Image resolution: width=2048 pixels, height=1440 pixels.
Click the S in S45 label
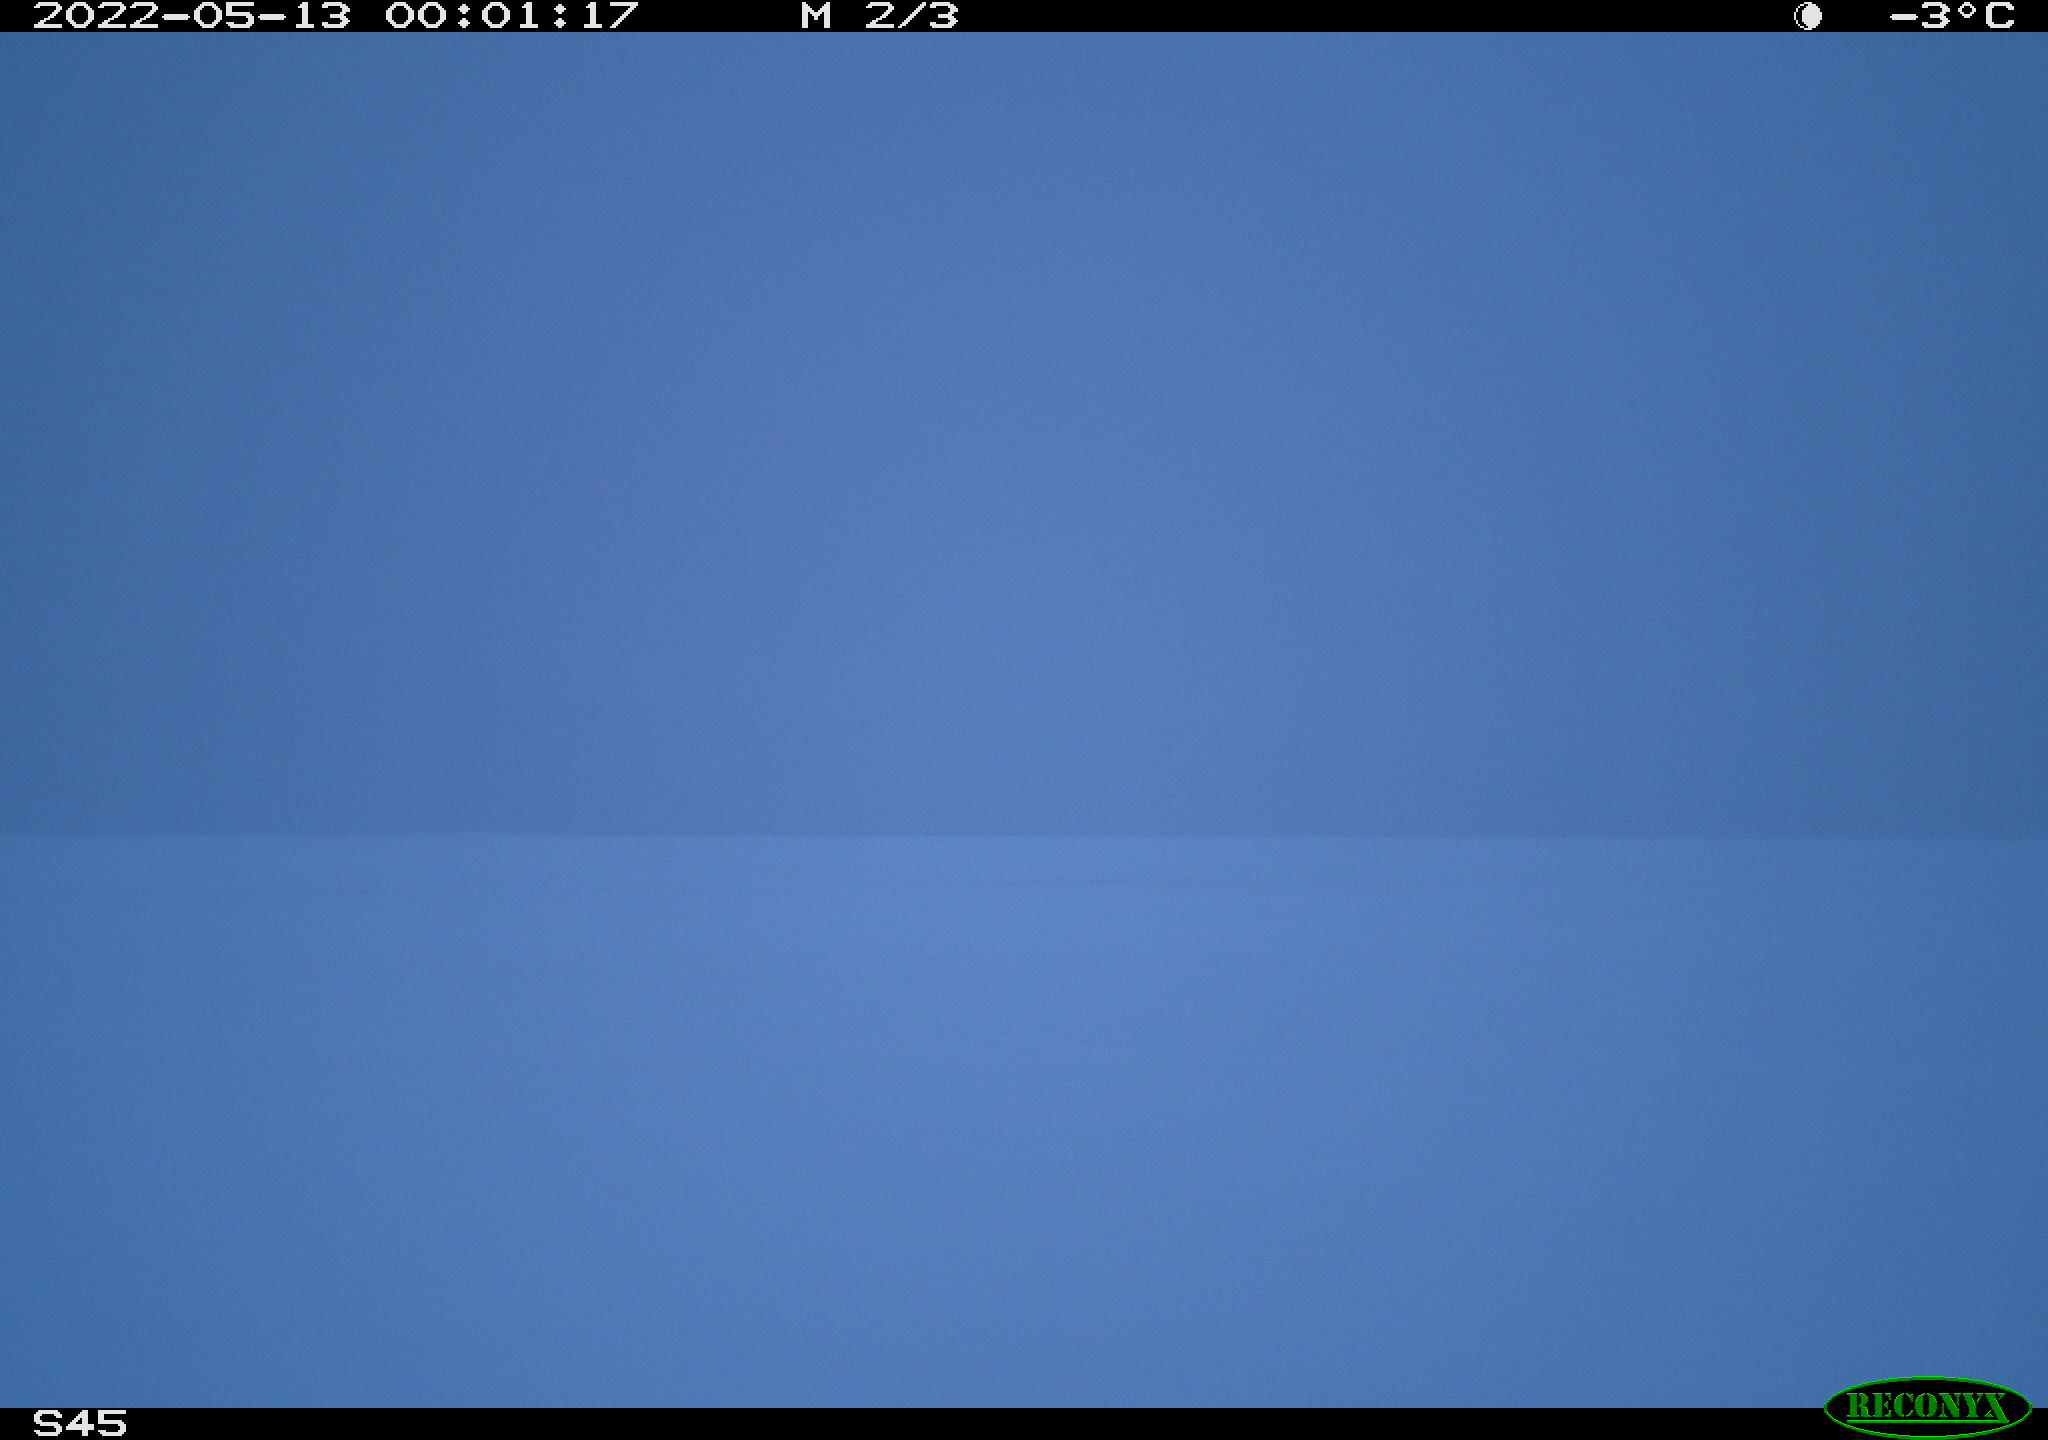tap(48, 1423)
